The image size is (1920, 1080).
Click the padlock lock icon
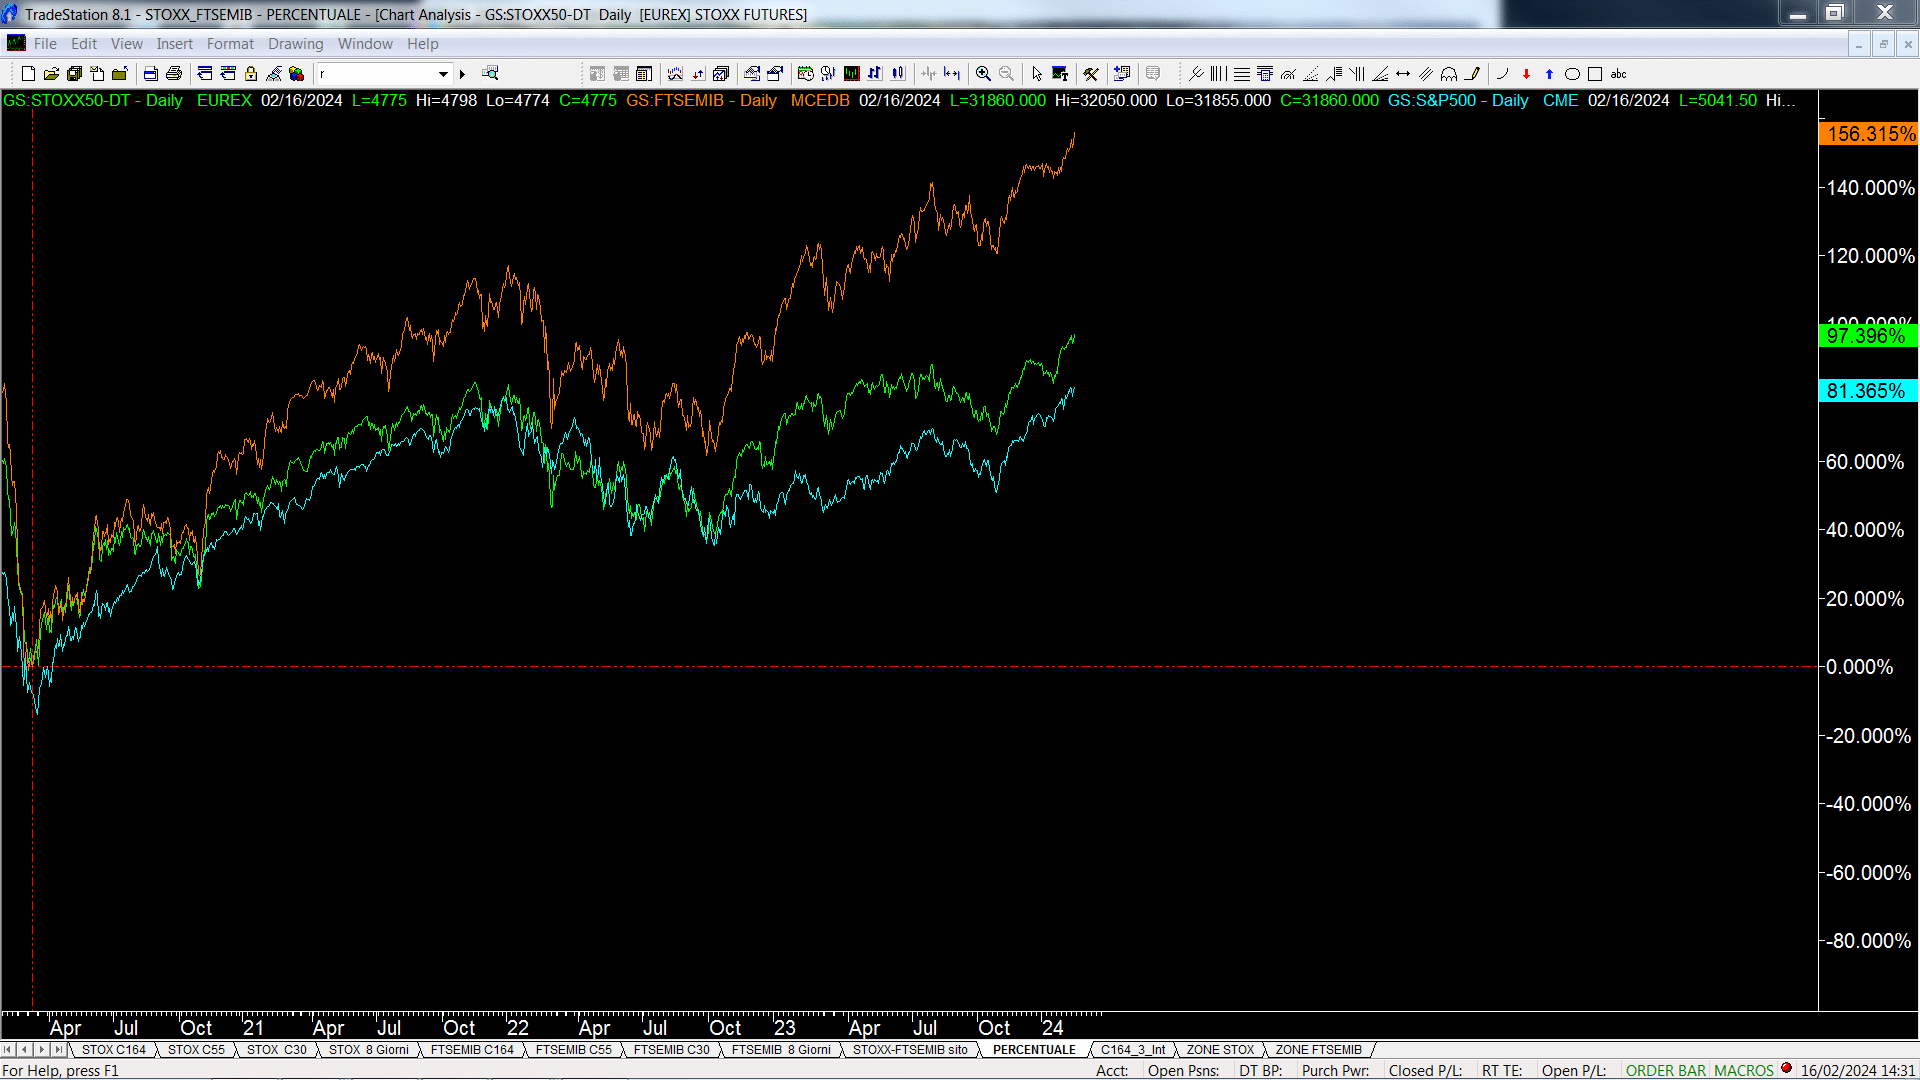click(251, 74)
